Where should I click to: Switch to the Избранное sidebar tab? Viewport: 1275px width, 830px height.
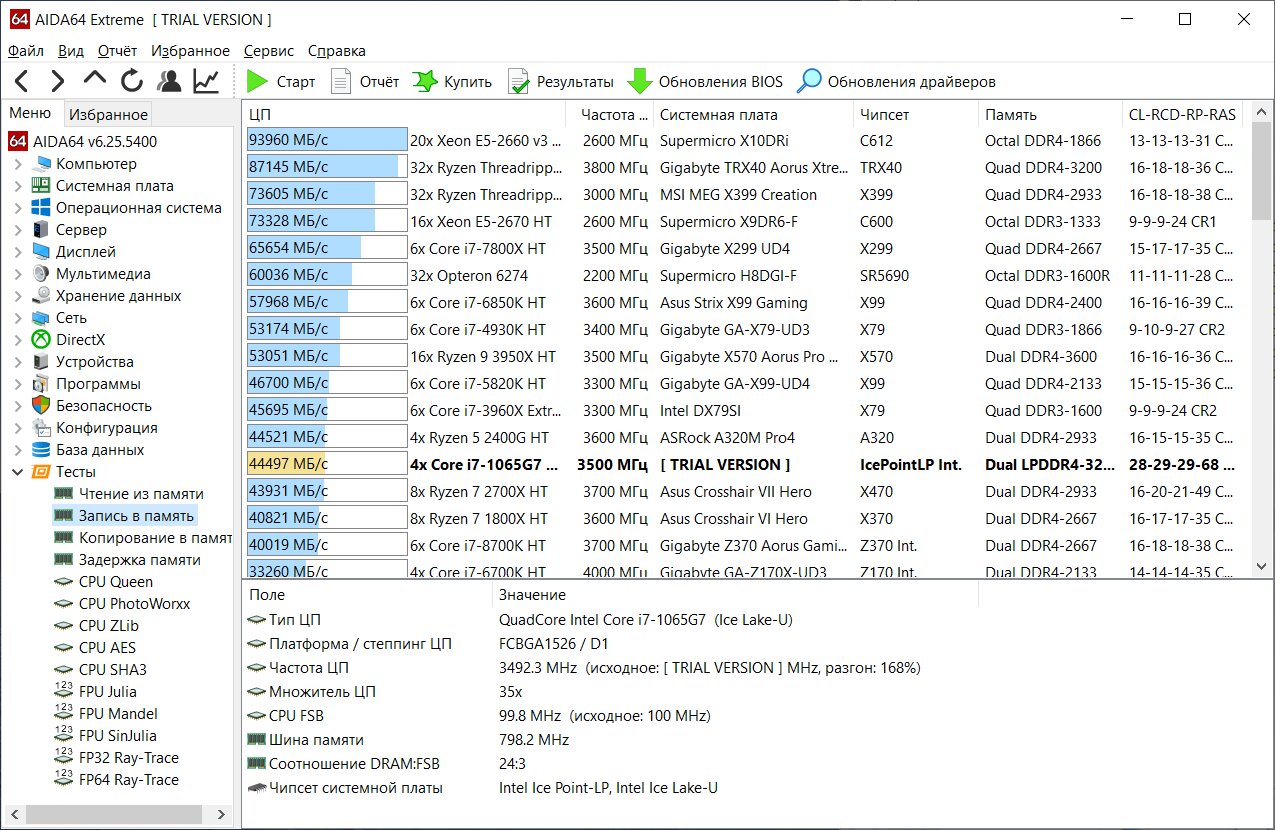(109, 115)
